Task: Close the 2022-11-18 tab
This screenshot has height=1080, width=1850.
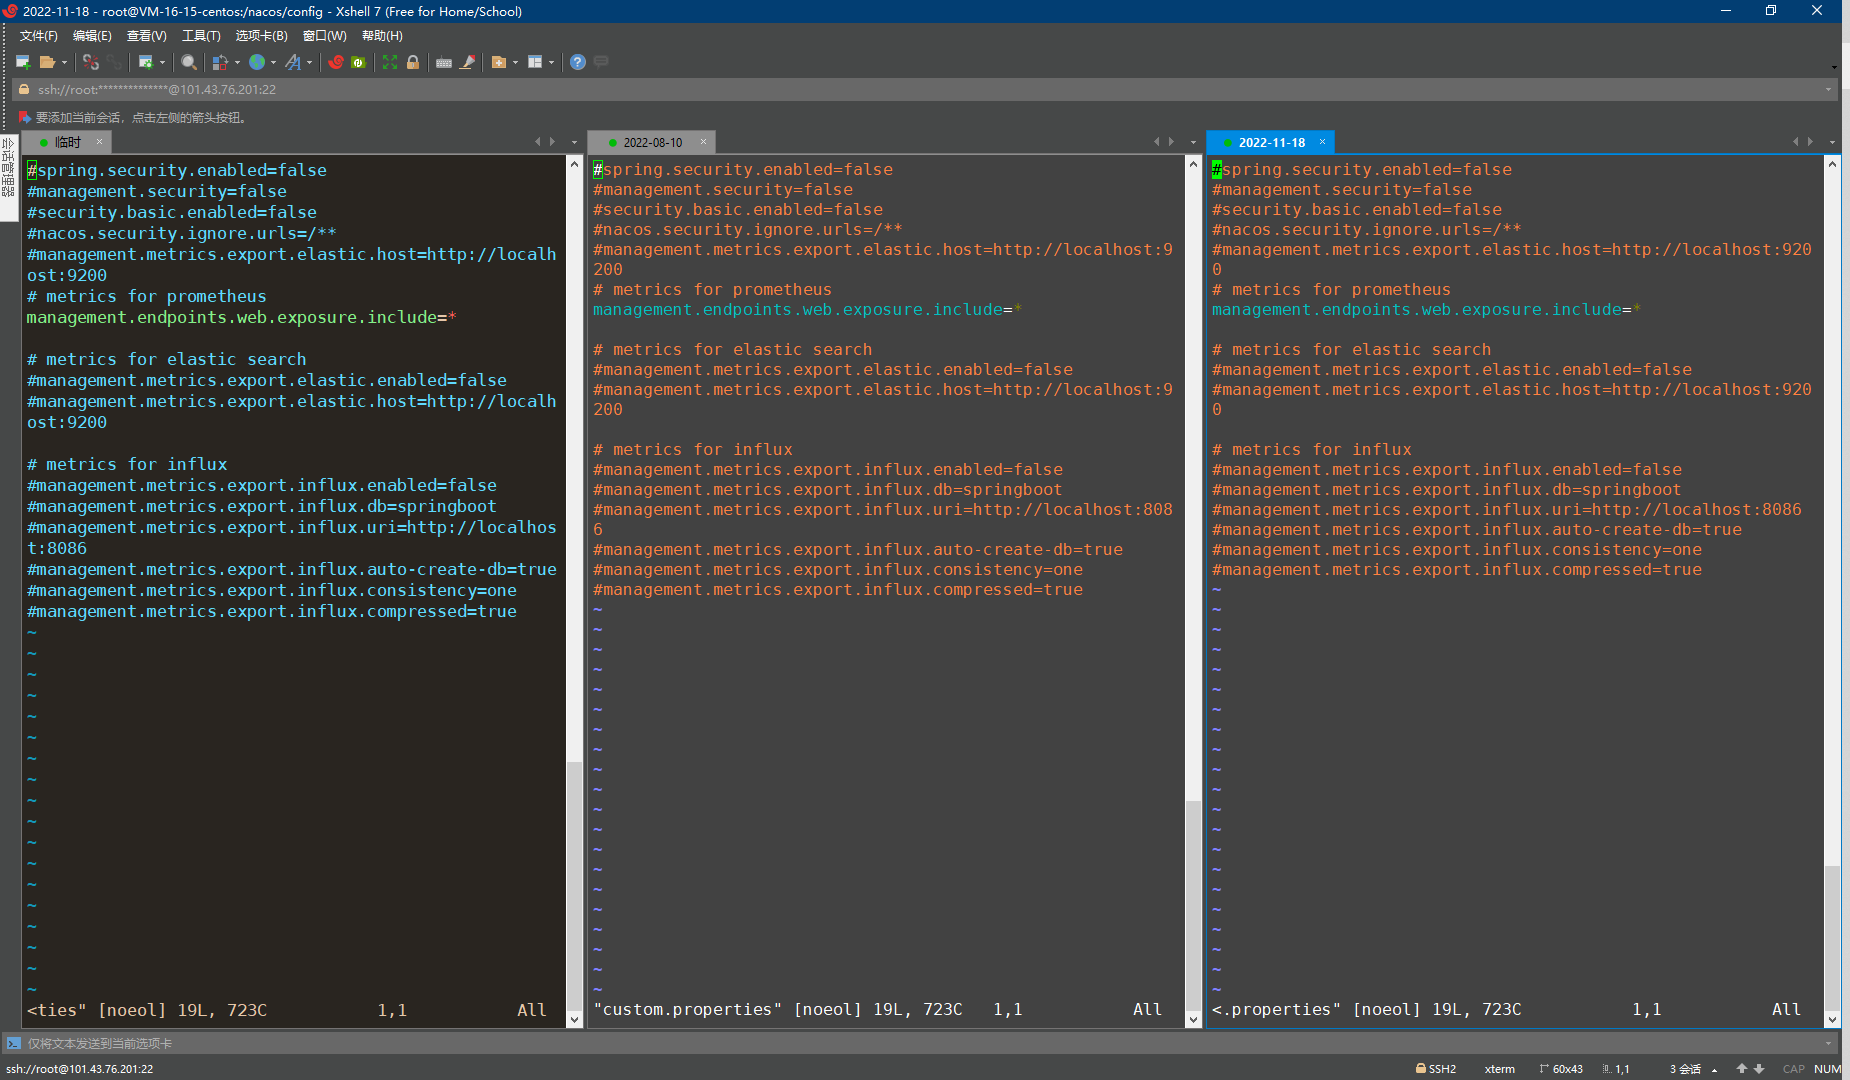Action: click(x=1322, y=142)
